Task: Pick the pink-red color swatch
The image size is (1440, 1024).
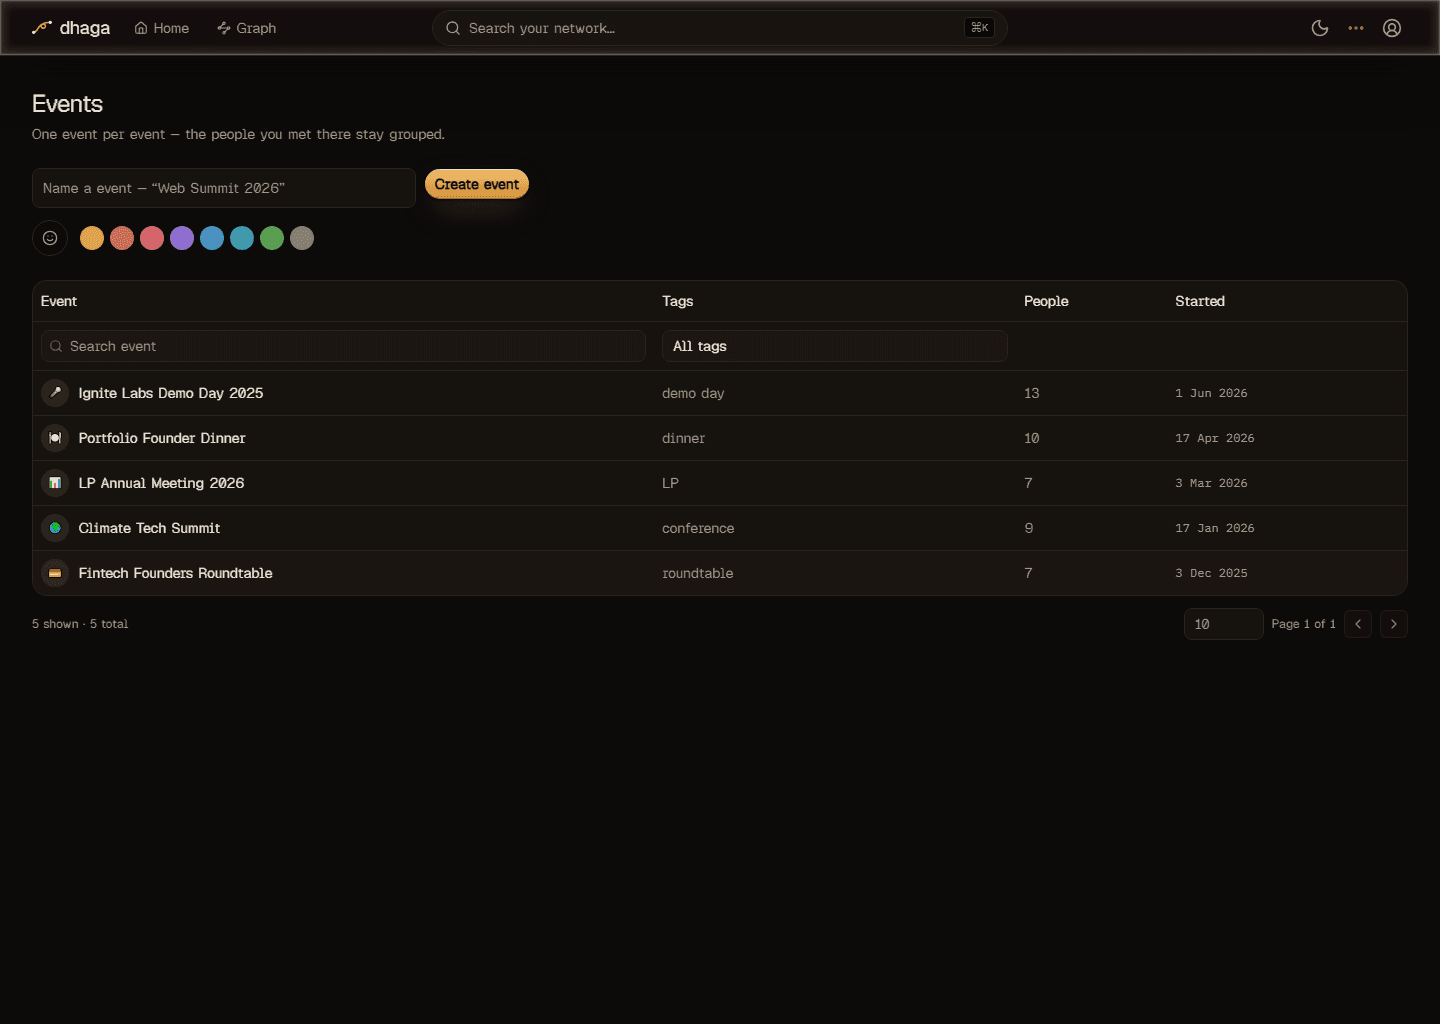Action: click(152, 238)
